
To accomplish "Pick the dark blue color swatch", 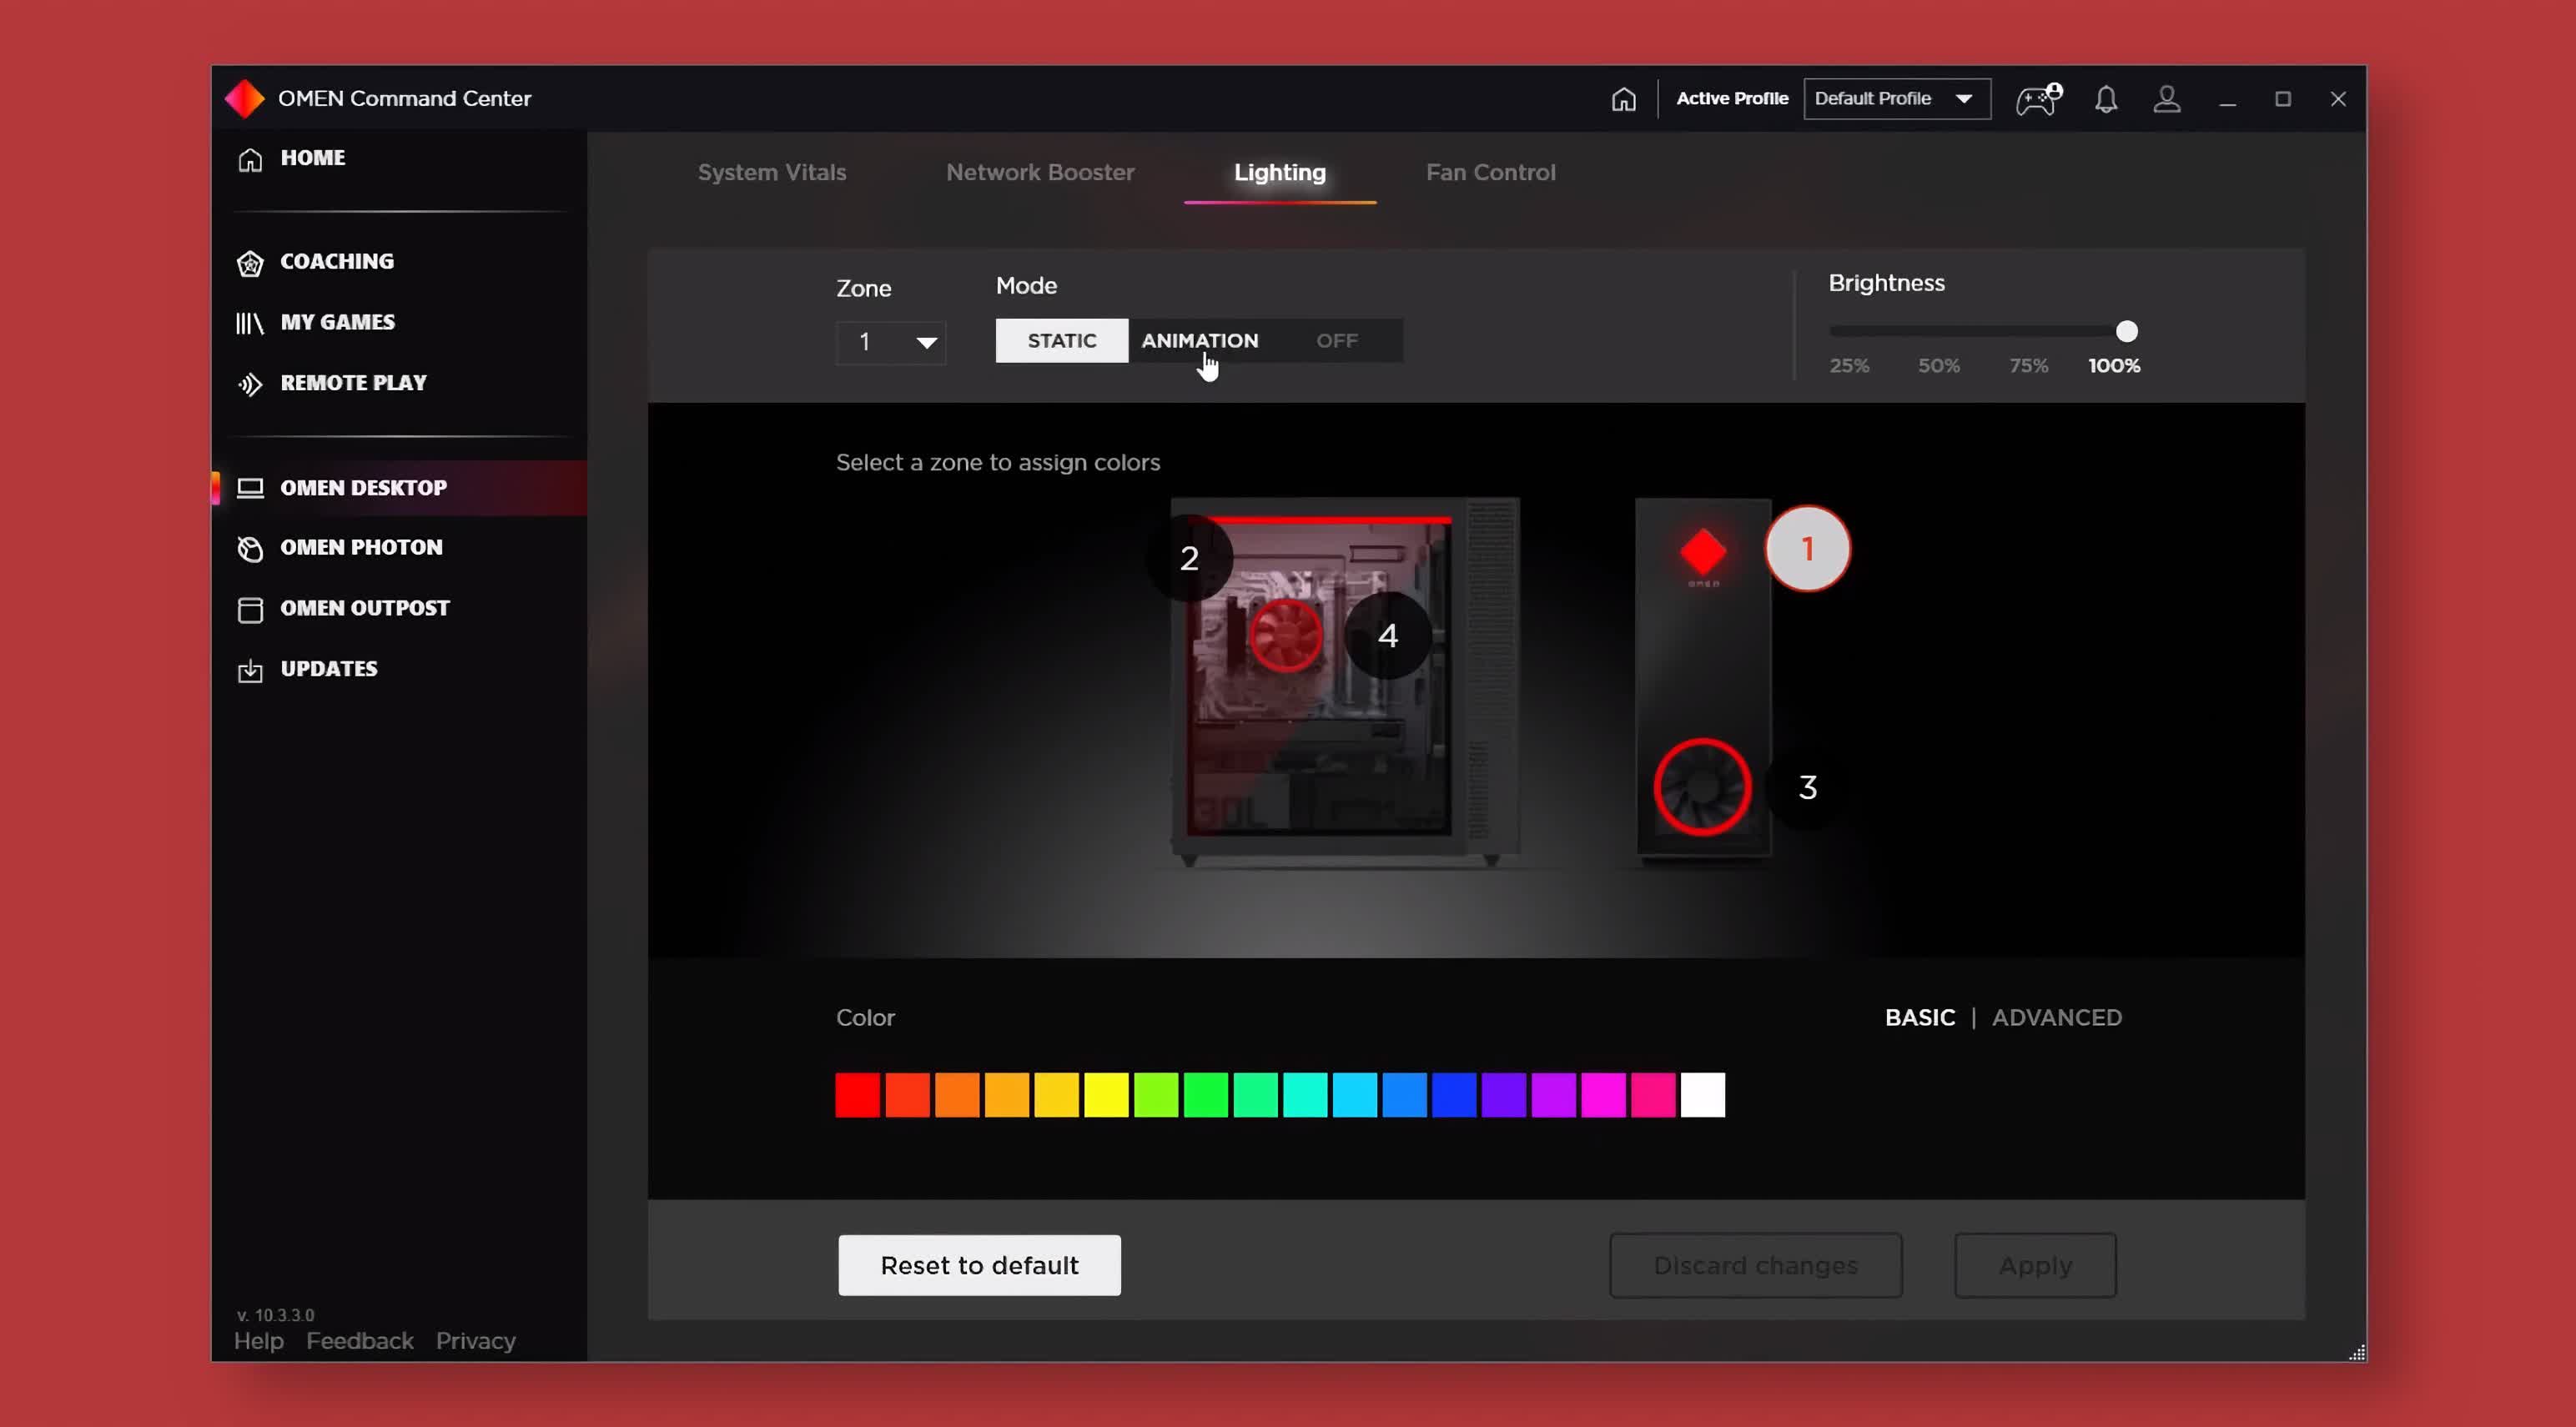I will 1454,1094.
